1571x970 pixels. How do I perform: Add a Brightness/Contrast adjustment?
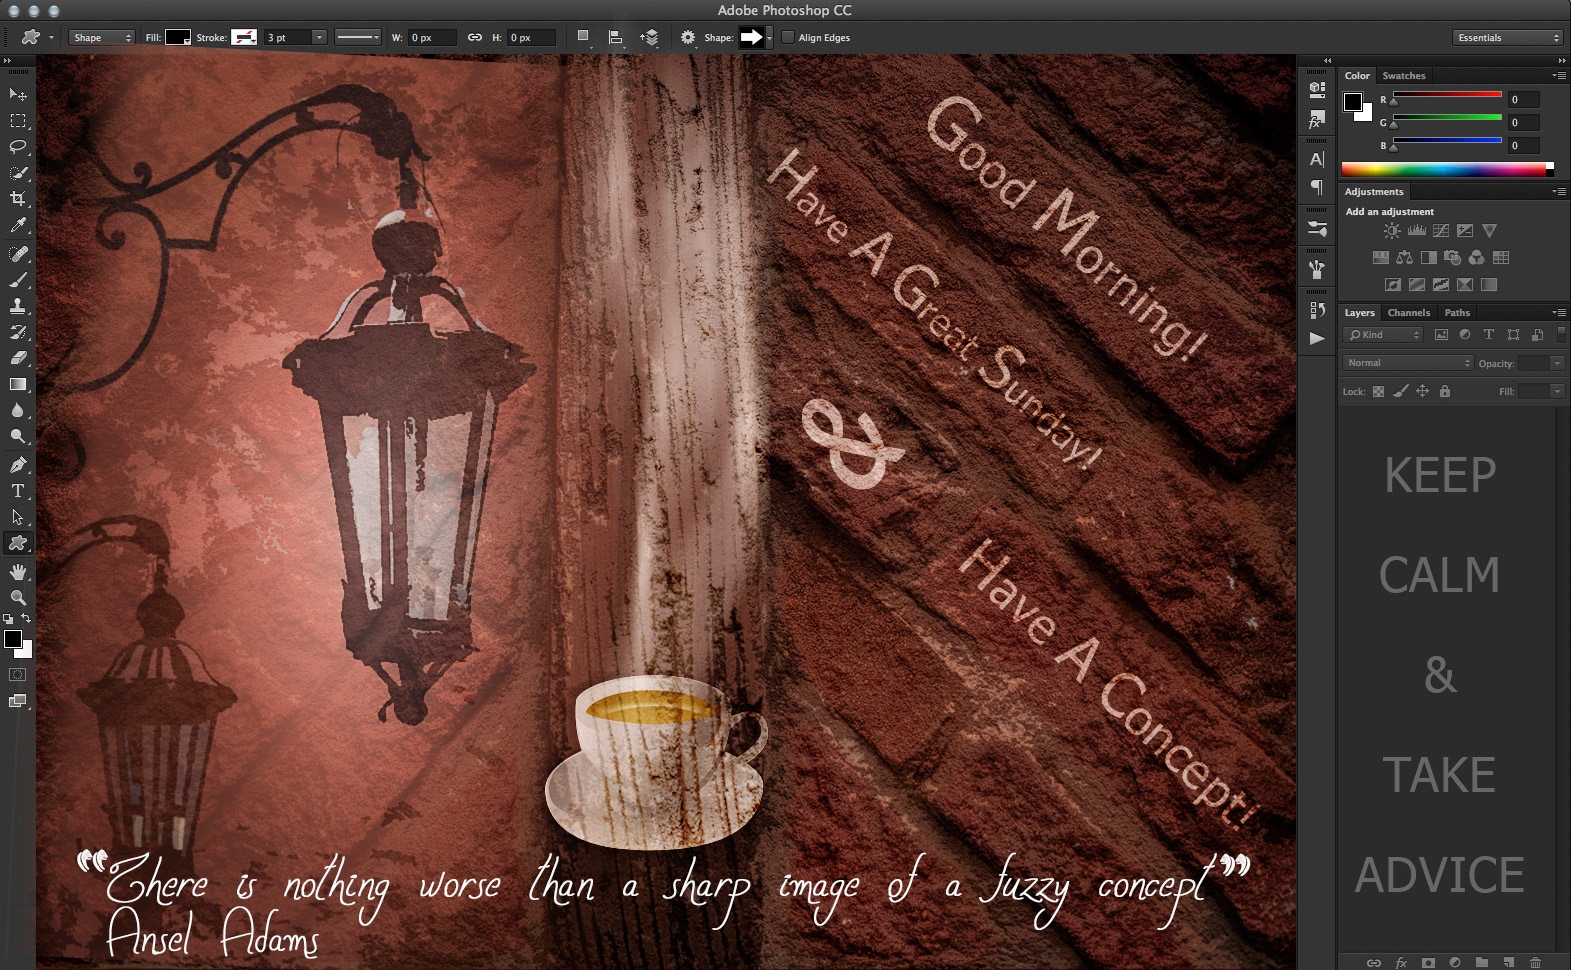coord(1392,231)
